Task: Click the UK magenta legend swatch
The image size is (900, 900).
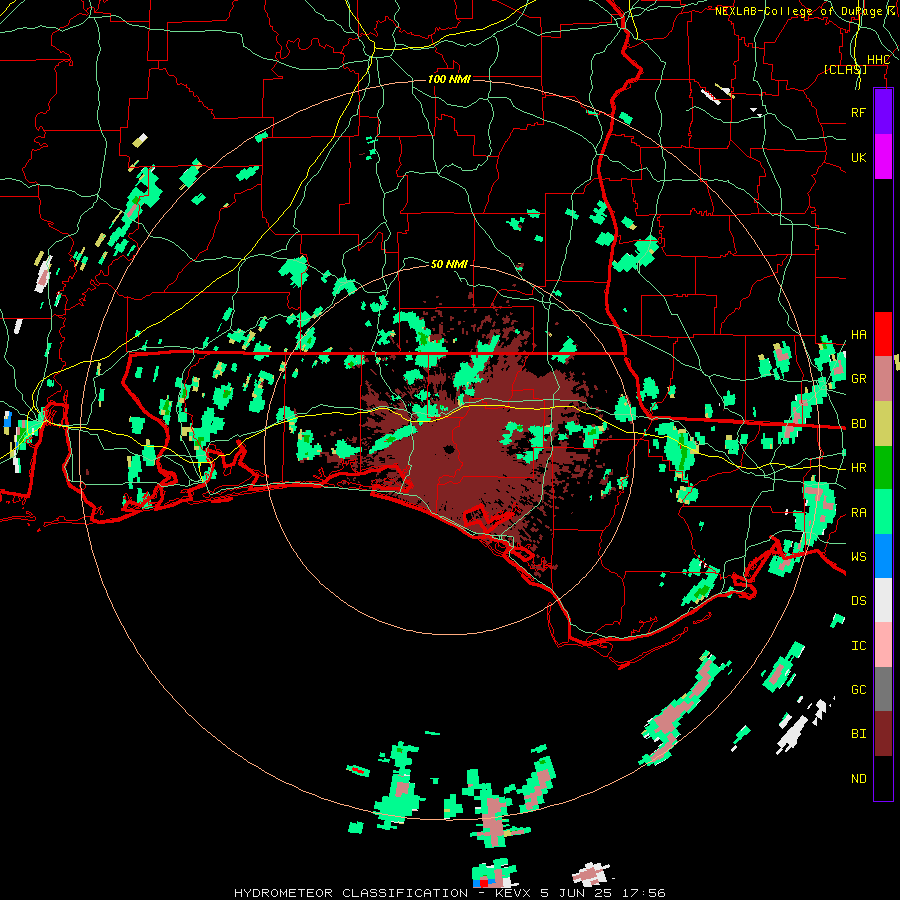Action: (x=883, y=157)
